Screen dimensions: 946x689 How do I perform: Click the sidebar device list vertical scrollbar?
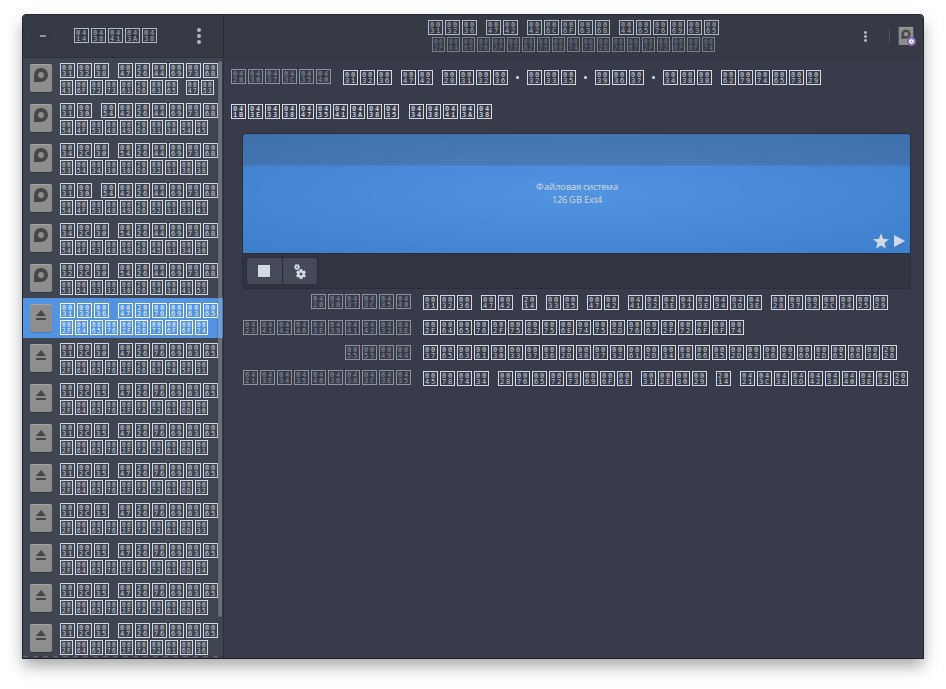pos(220,338)
